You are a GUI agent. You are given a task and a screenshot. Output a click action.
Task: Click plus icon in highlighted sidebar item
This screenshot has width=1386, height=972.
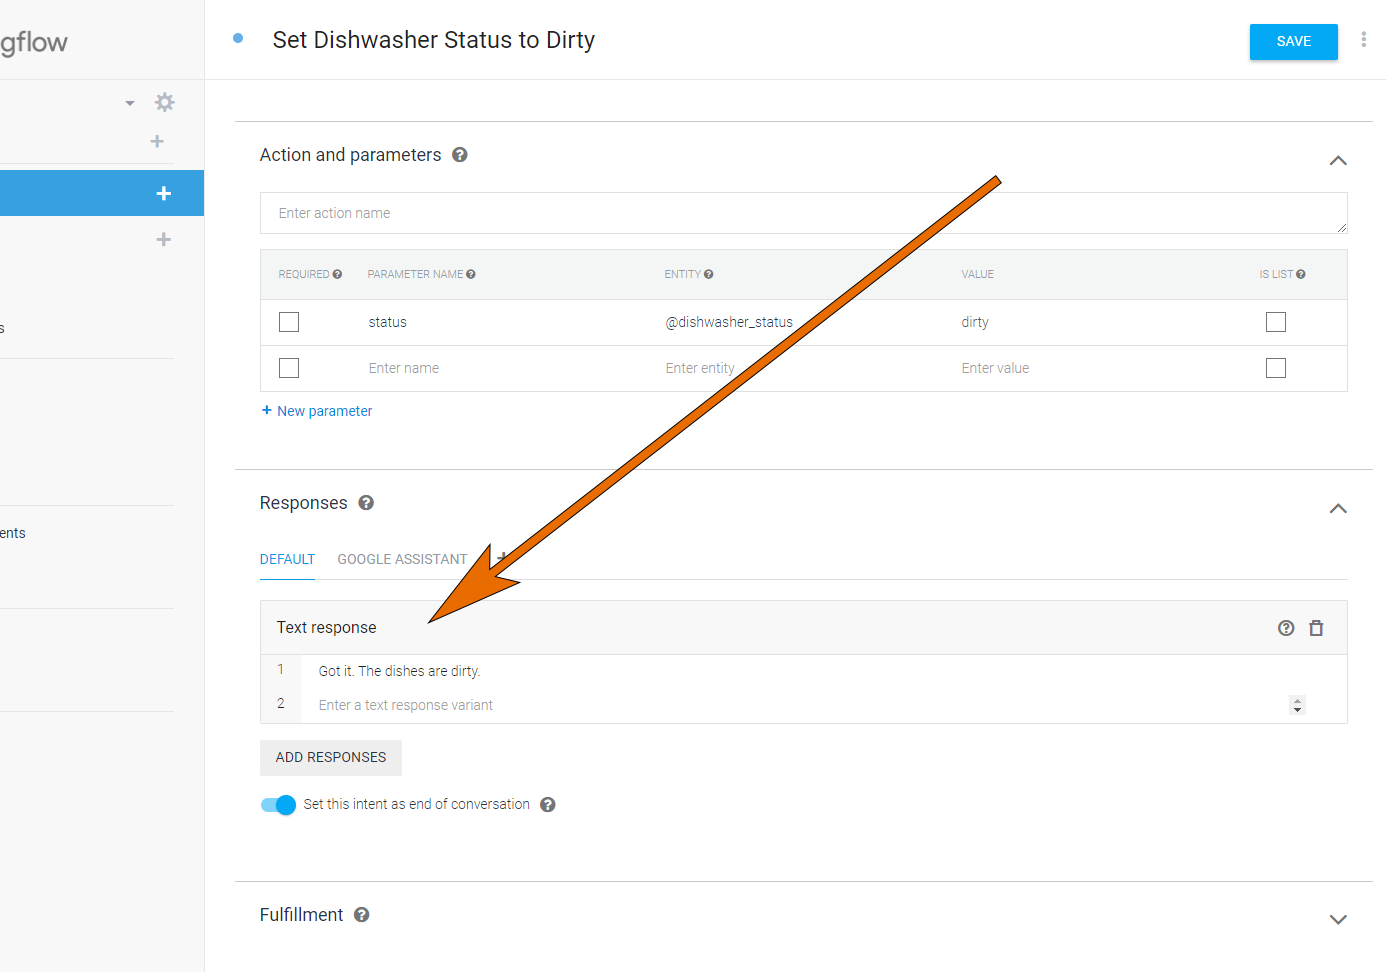[164, 193]
